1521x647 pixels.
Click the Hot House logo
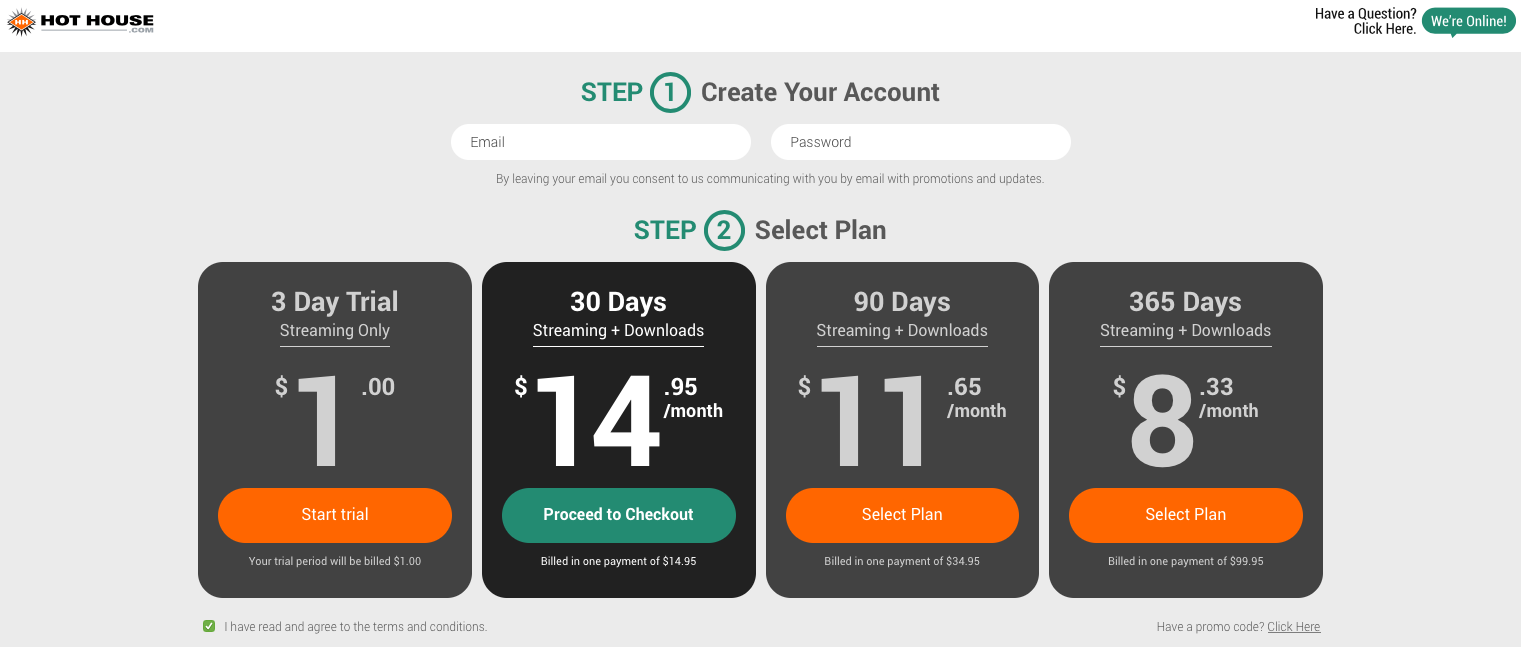[81, 22]
